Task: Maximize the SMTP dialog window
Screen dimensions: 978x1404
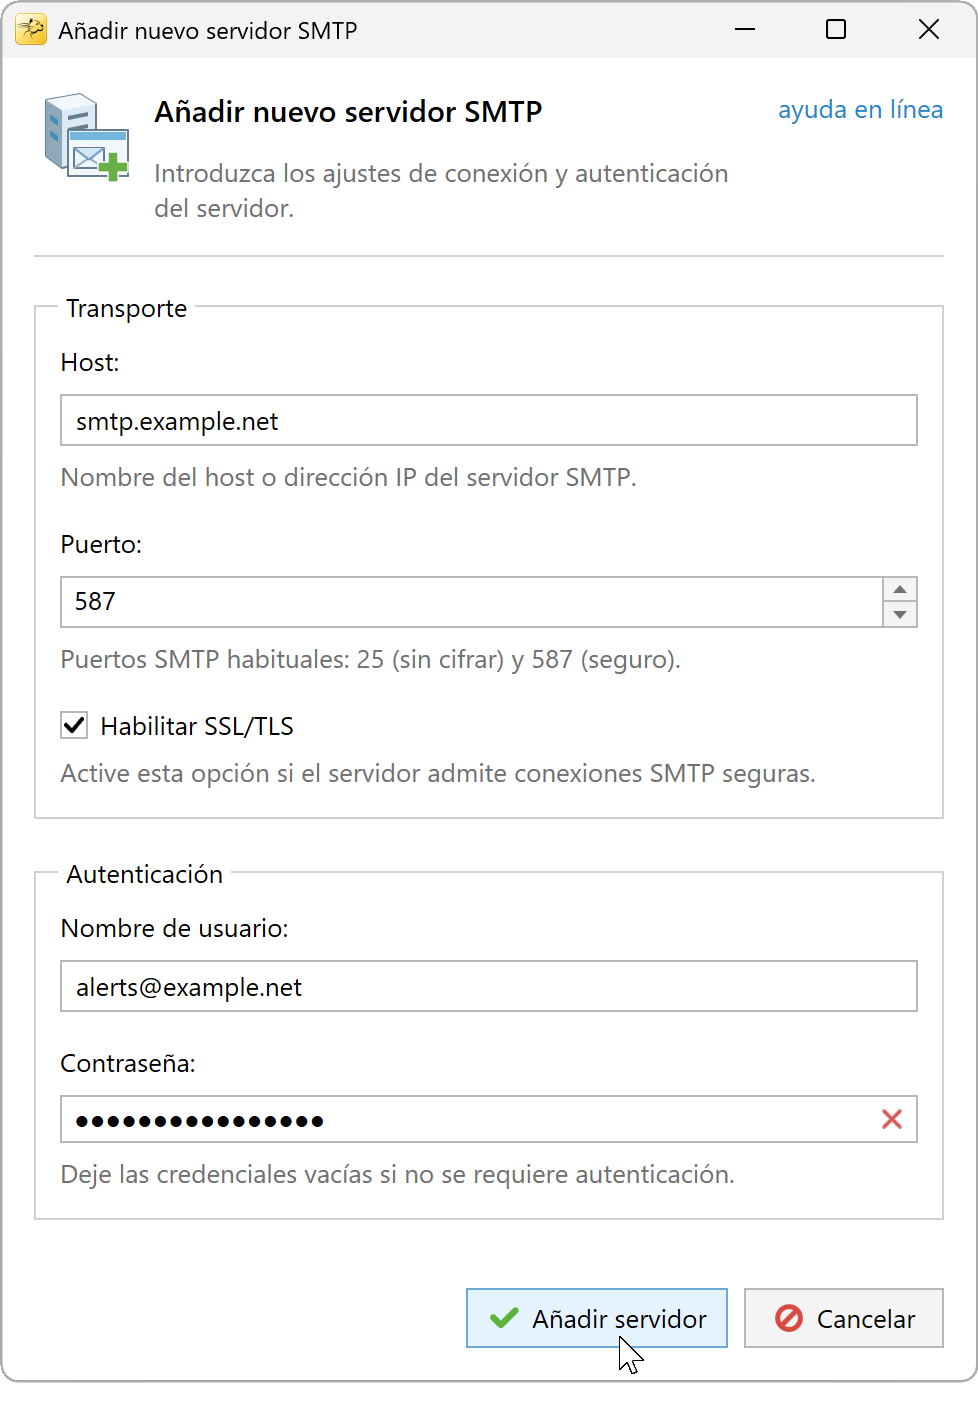Action: click(836, 30)
